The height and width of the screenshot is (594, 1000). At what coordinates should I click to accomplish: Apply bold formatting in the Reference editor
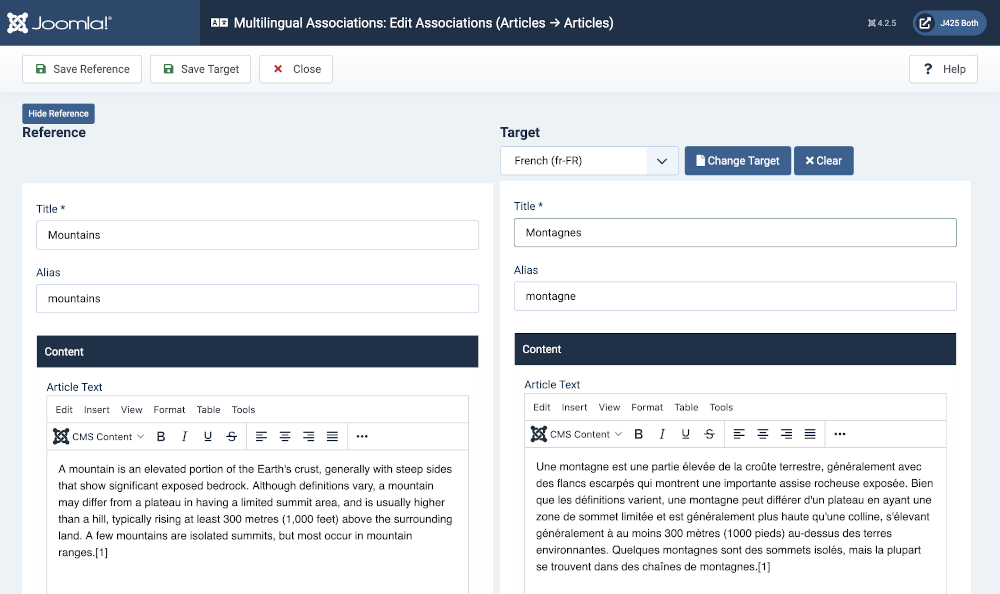160,436
